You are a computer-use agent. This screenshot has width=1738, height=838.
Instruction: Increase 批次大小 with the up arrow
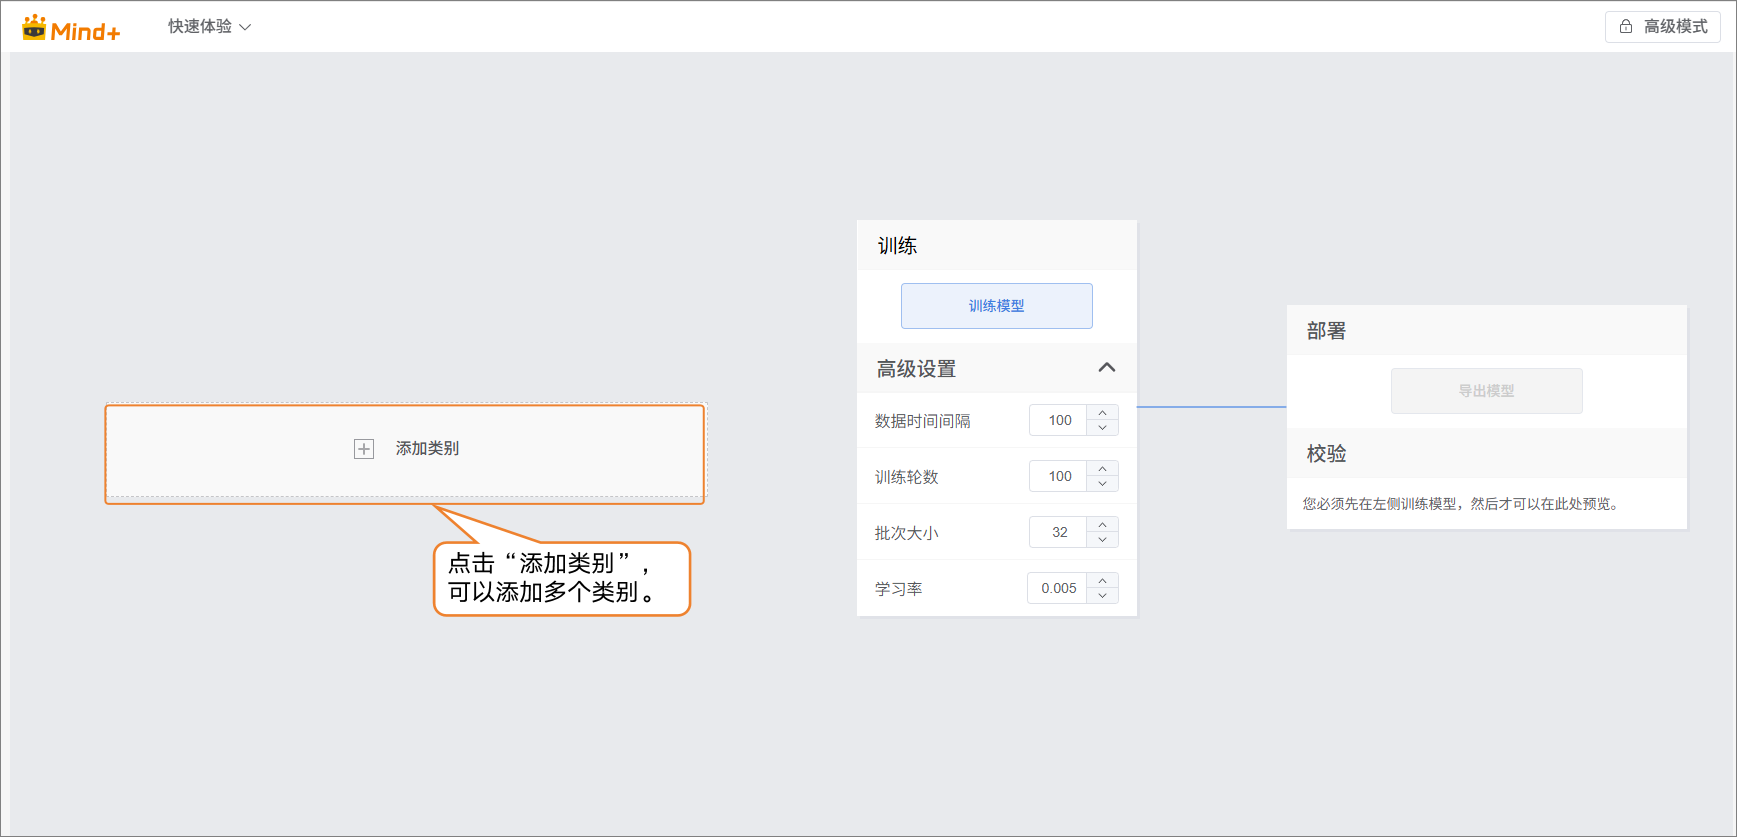tap(1102, 525)
